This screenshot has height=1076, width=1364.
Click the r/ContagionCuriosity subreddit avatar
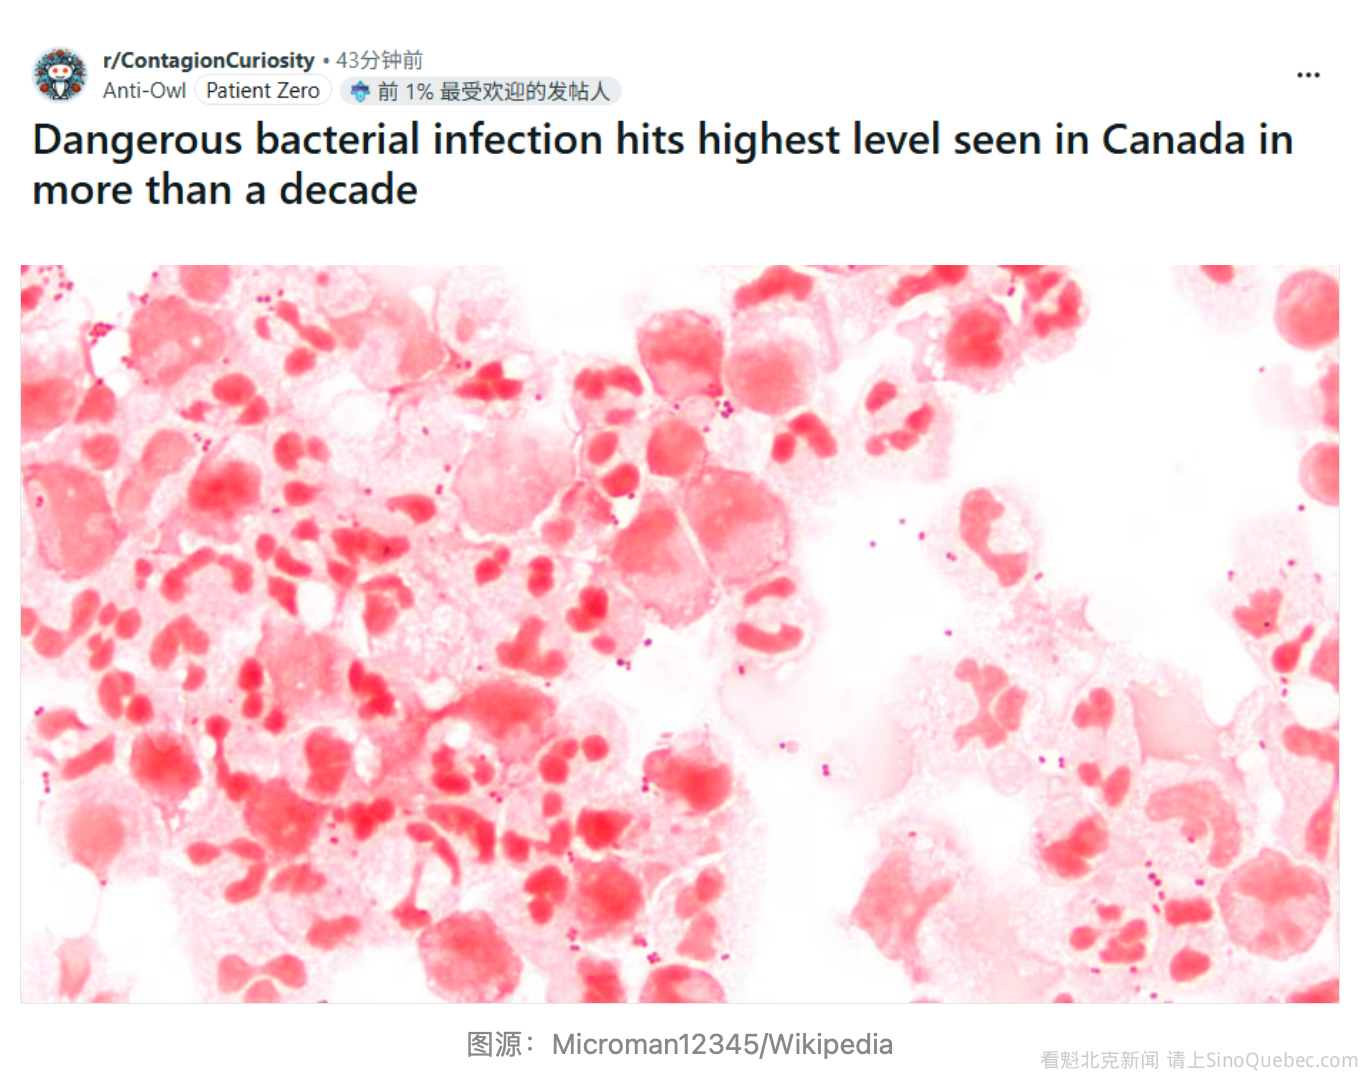click(x=60, y=75)
